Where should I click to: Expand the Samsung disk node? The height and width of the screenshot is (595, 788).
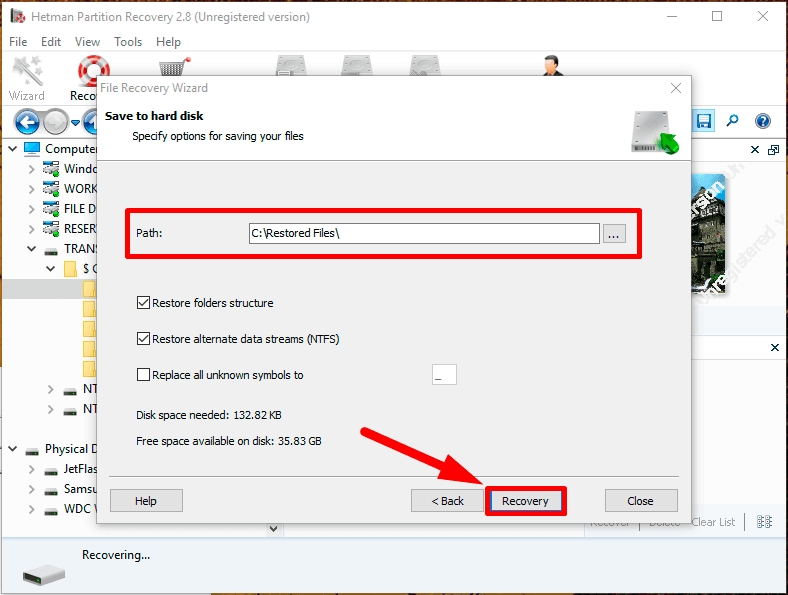tap(32, 489)
